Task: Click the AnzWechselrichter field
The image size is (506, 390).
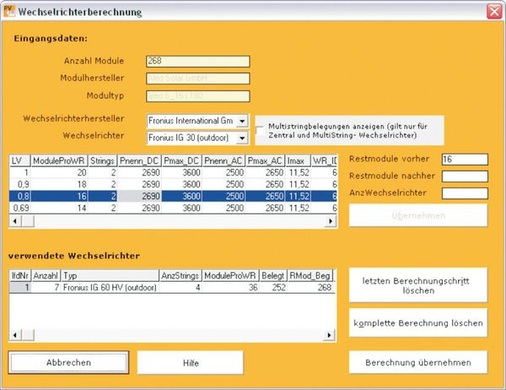Action: pyautogui.click(x=465, y=193)
